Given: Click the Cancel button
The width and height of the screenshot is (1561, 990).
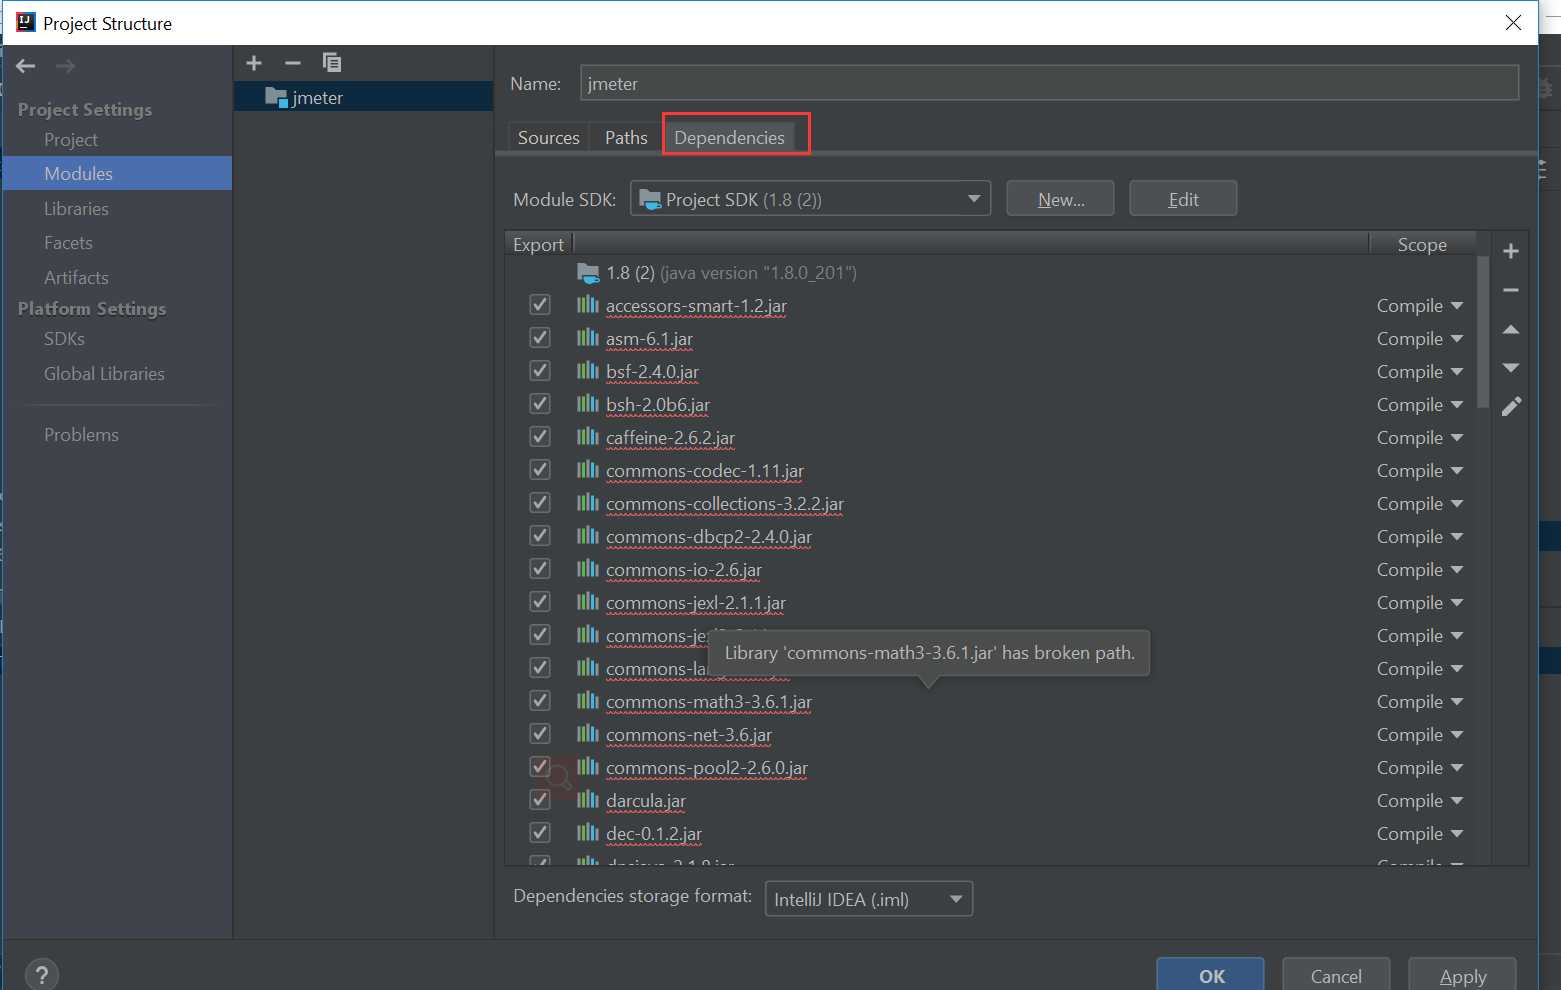Looking at the screenshot, I should (1336, 976).
